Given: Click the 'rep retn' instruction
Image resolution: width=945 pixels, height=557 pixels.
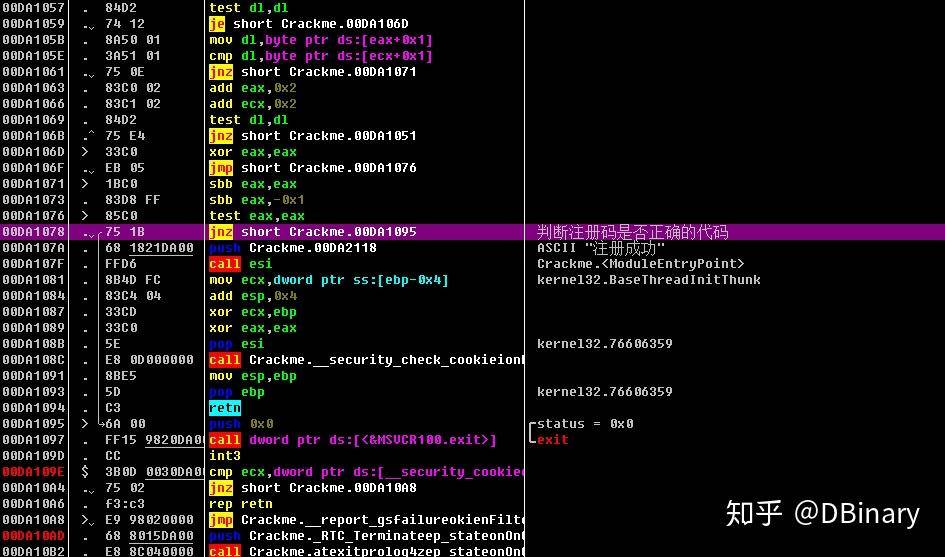Looking at the screenshot, I should [x=241, y=503].
